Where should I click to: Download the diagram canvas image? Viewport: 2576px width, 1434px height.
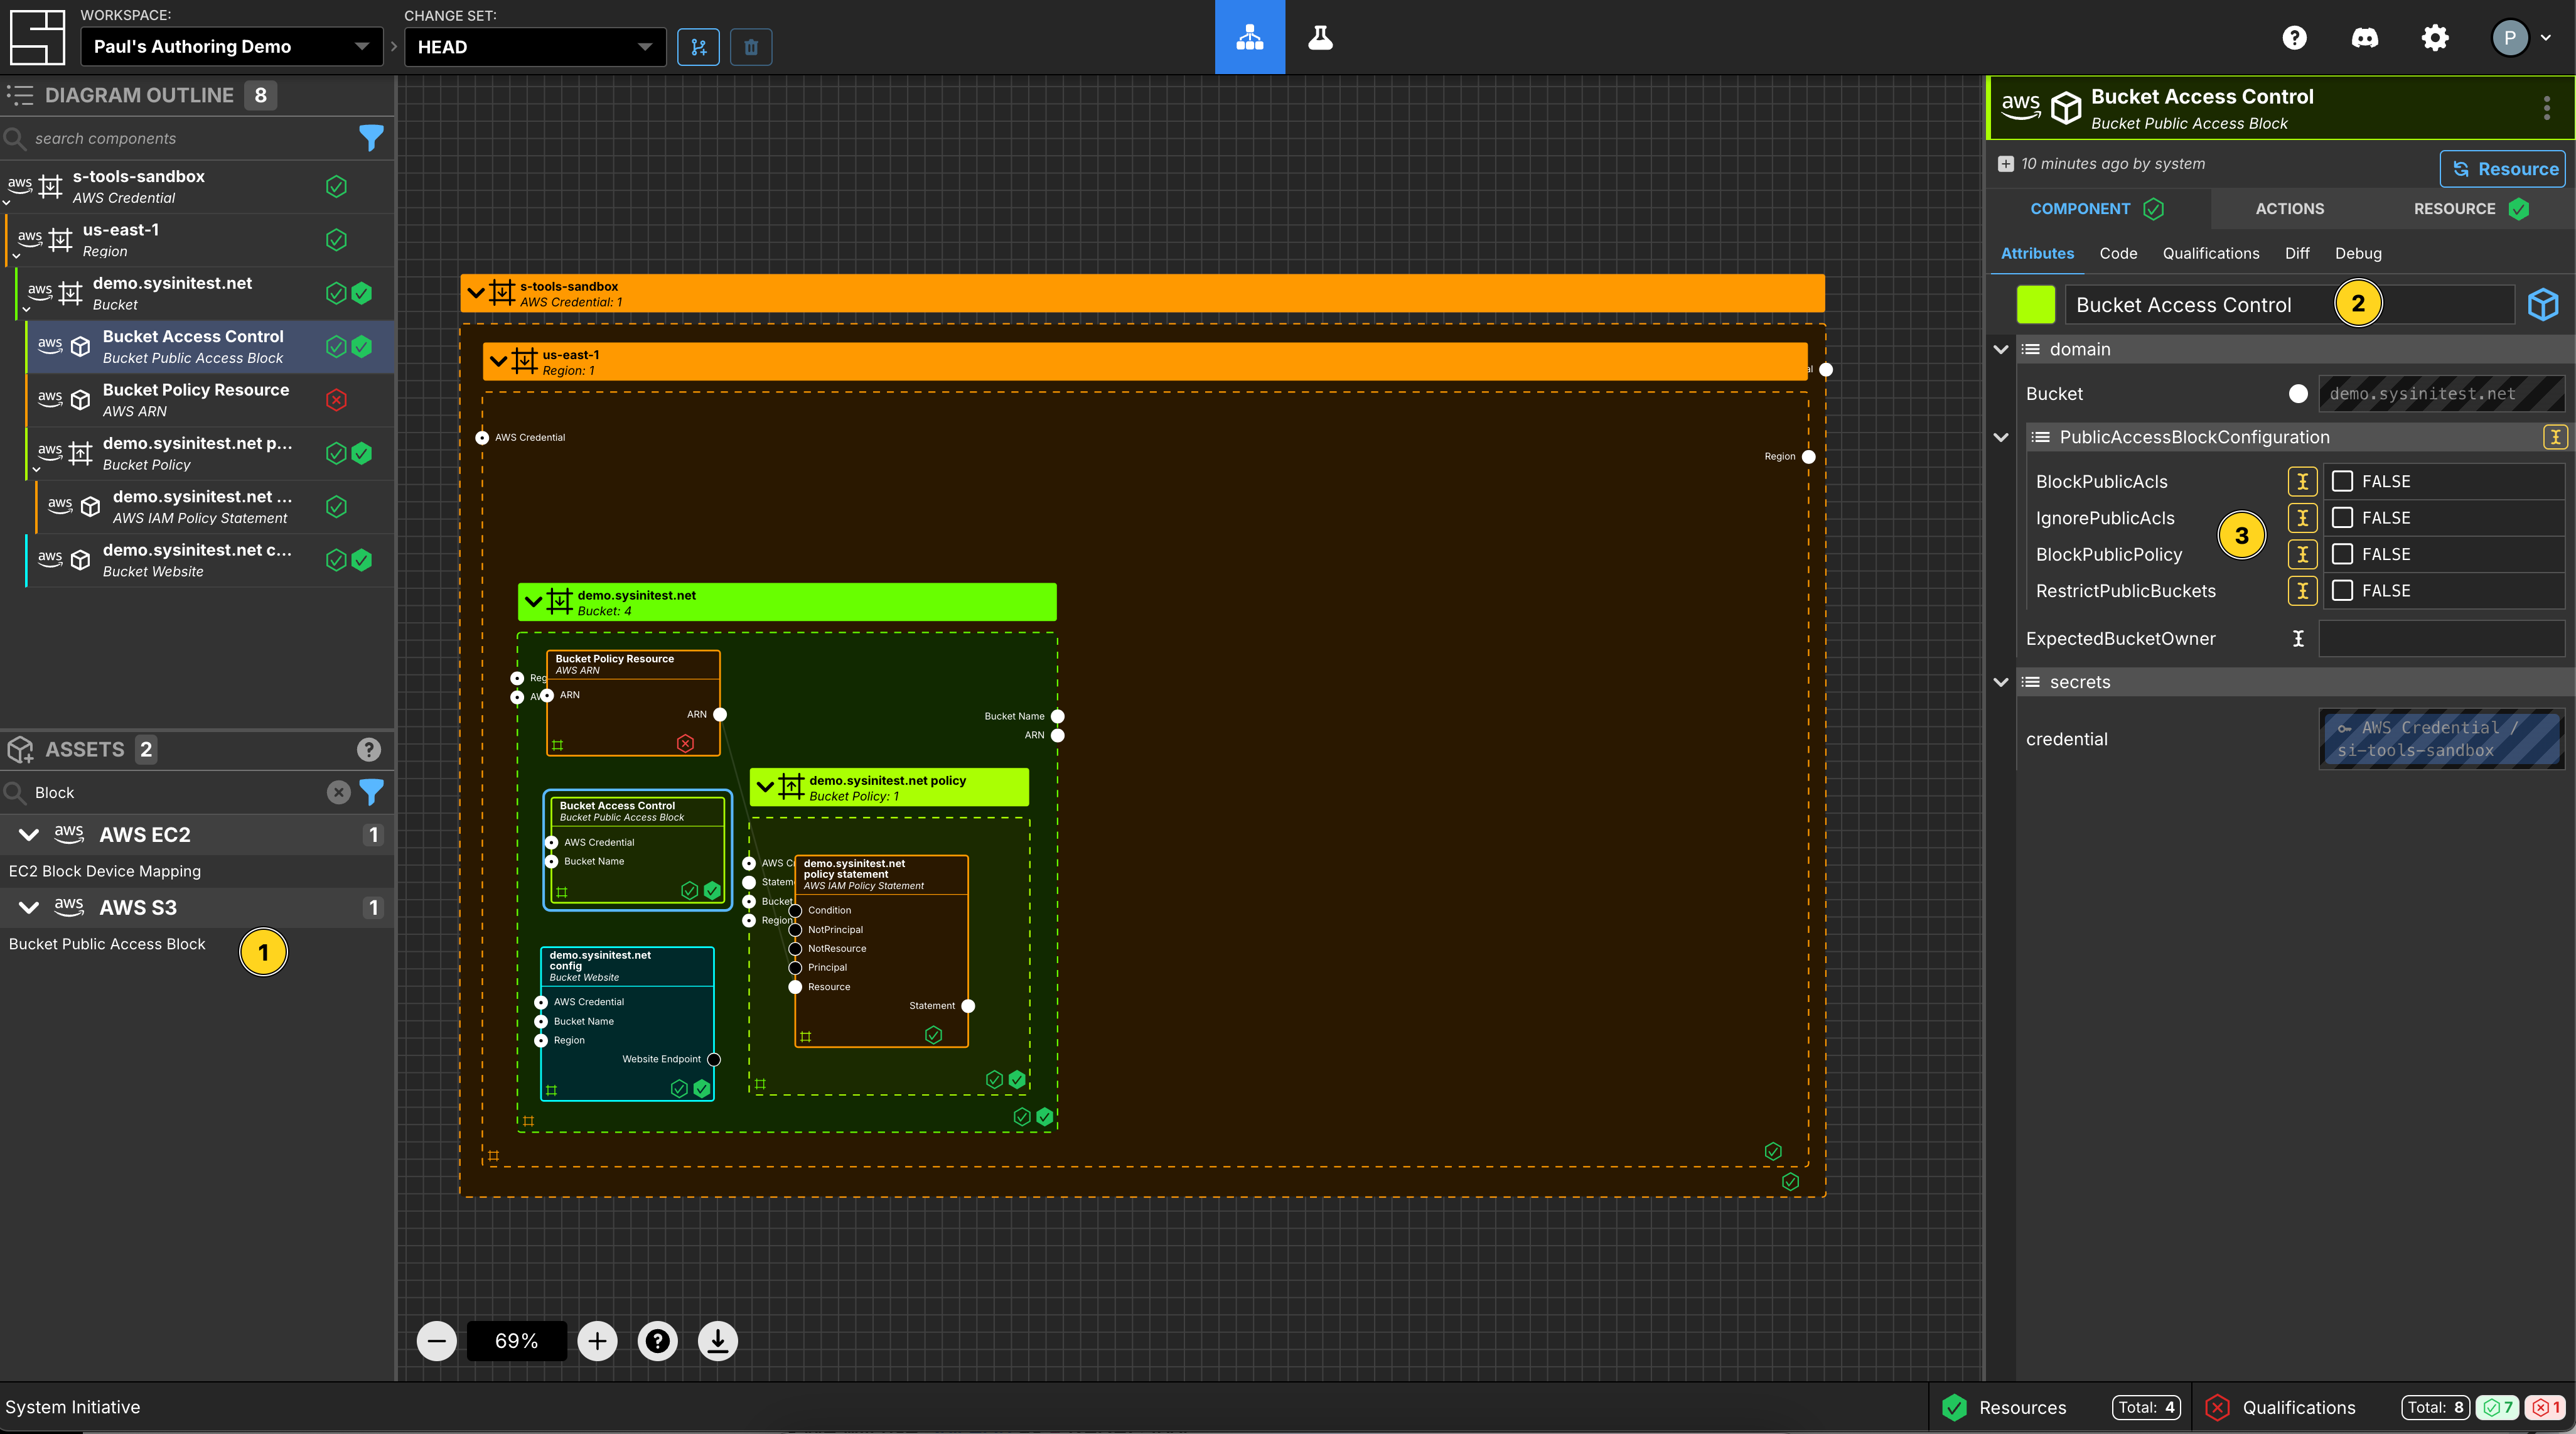click(x=717, y=1341)
